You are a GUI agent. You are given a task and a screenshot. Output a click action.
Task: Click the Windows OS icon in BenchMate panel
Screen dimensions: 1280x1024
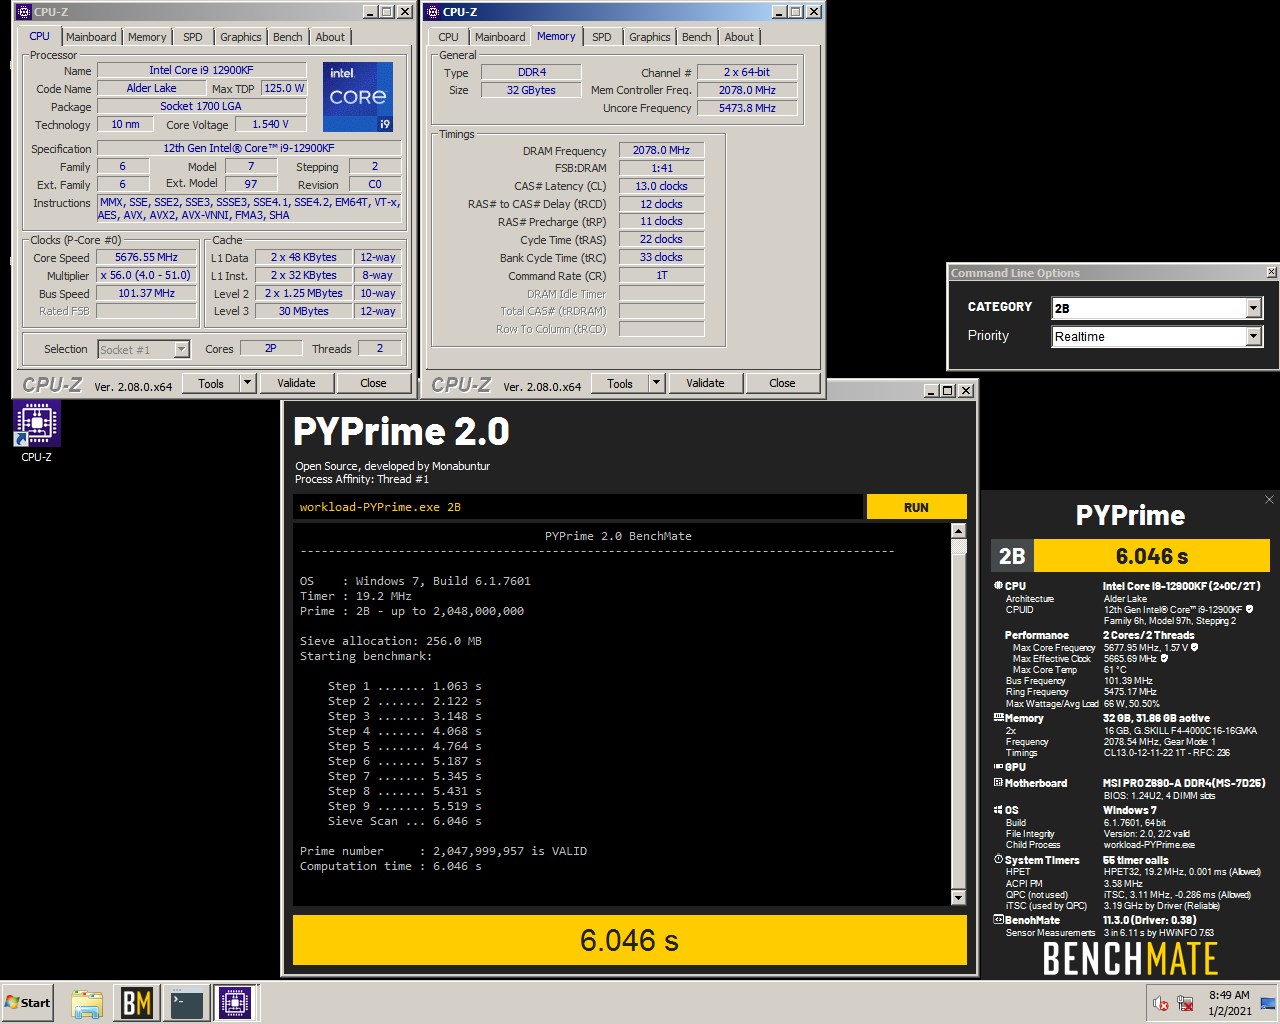998,810
